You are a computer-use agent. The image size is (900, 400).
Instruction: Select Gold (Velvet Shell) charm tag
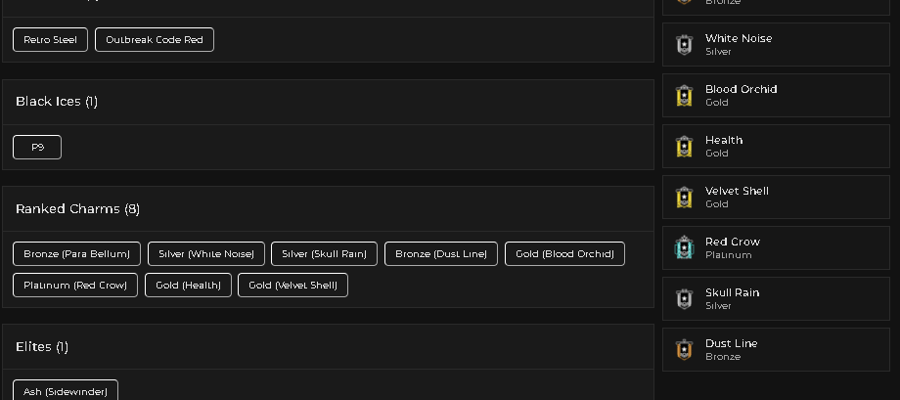coord(293,285)
